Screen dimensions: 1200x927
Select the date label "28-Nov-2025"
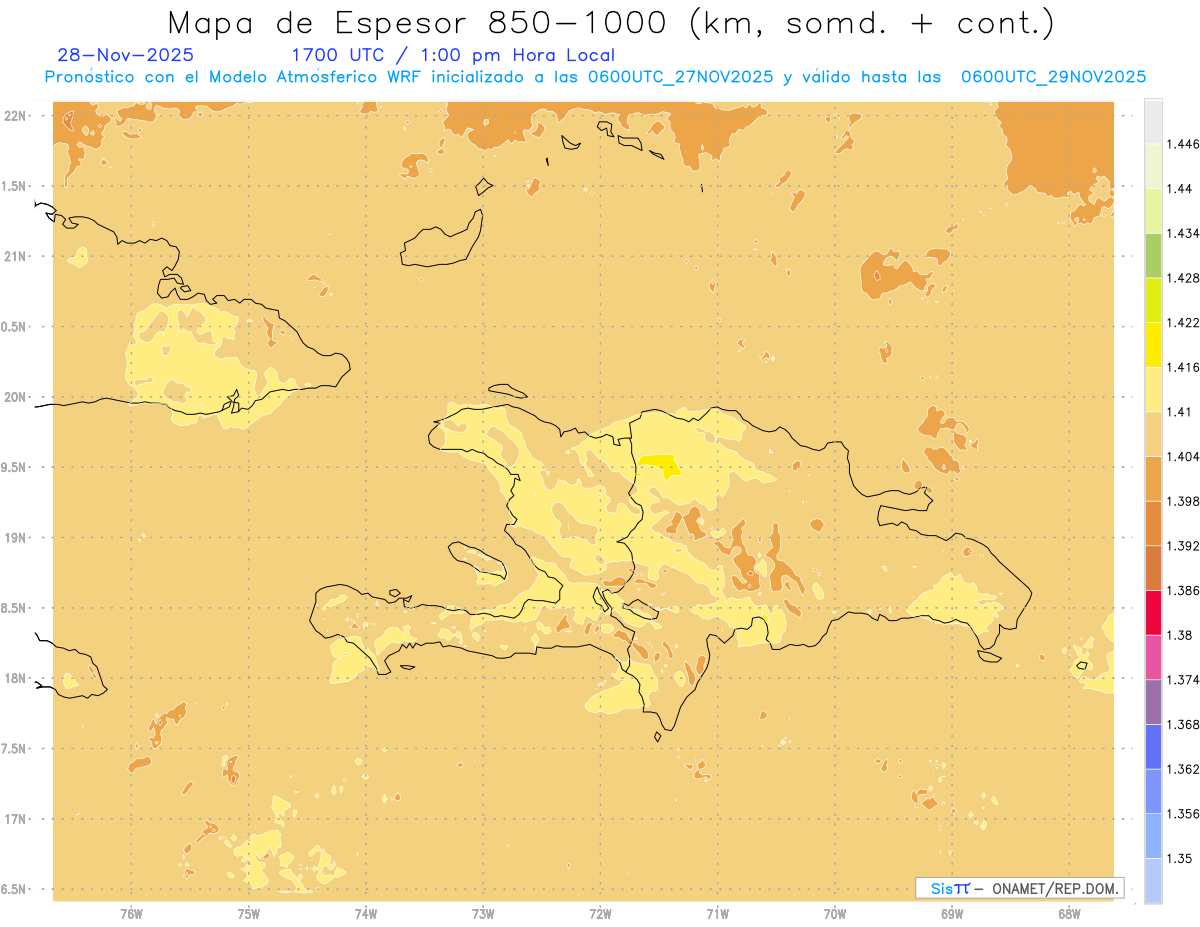pos(126,55)
